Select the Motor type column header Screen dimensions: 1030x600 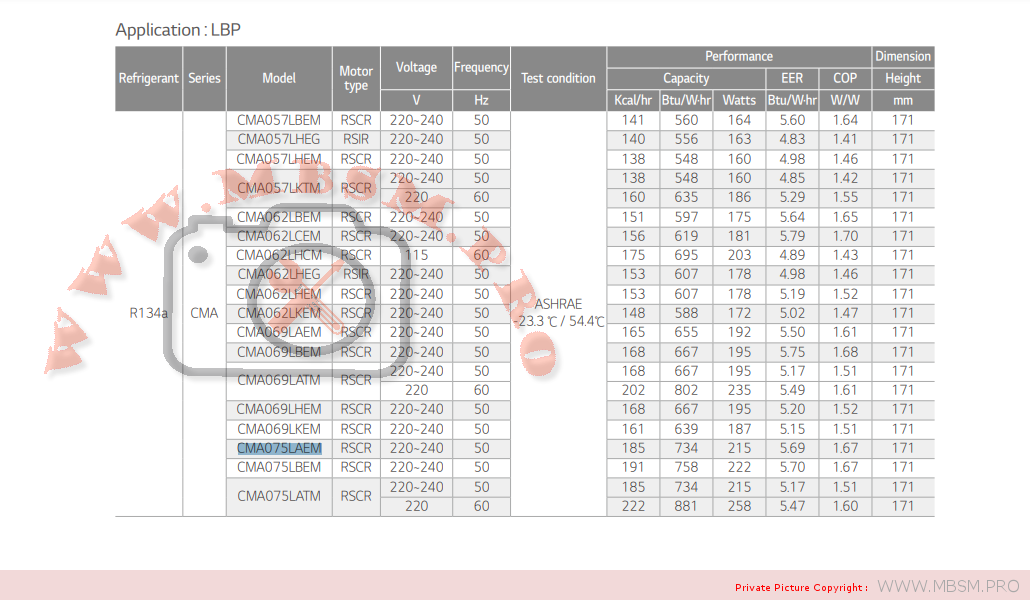pos(356,78)
